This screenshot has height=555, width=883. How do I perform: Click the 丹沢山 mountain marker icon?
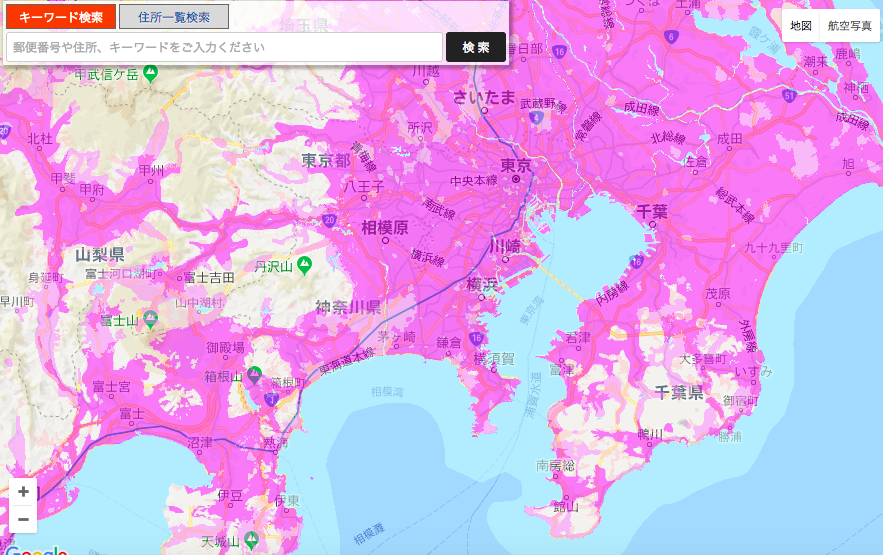305,265
